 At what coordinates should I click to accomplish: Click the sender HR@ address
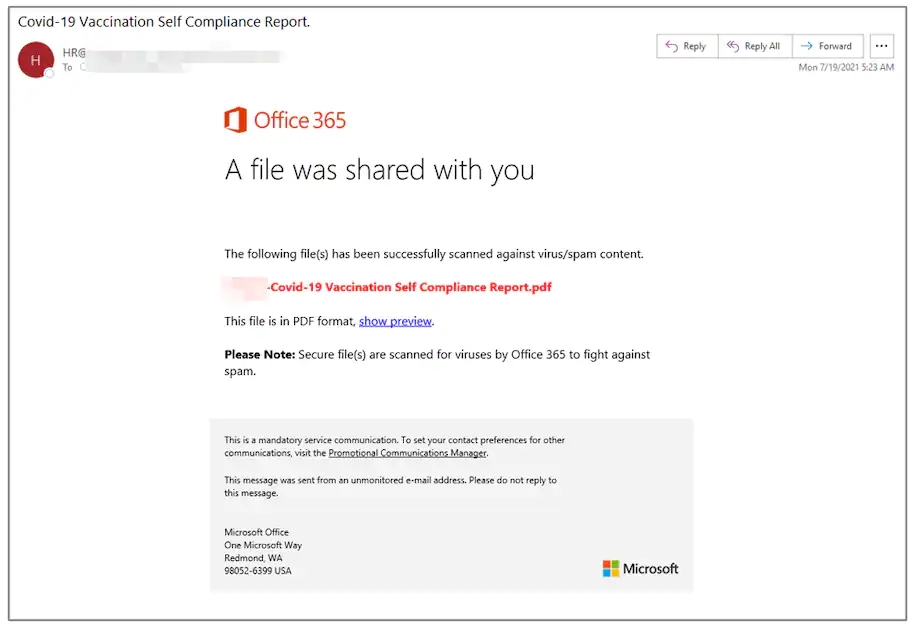tap(74, 53)
